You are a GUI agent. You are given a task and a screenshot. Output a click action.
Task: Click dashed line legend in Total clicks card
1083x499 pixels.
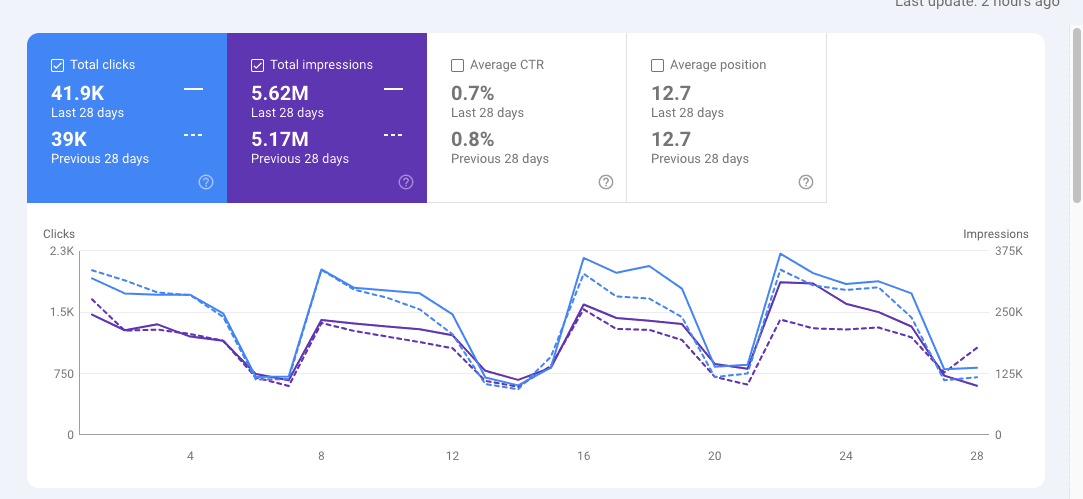tap(193, 135)
